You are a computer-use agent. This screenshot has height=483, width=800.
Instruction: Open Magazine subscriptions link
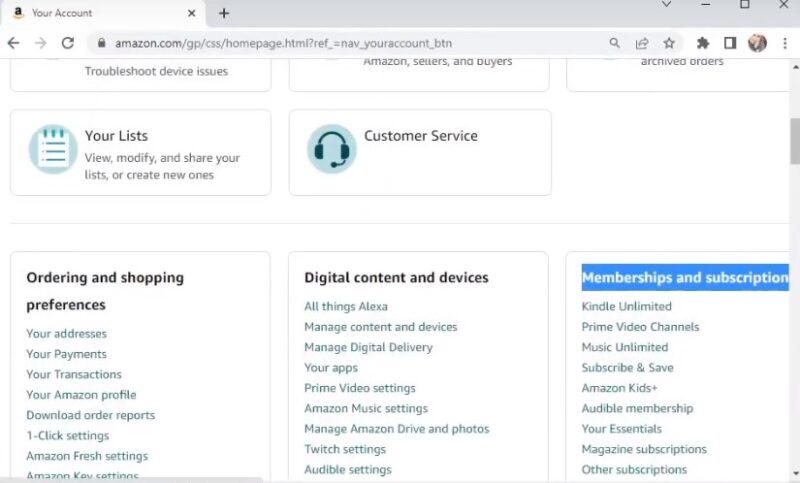click(644, 449)
